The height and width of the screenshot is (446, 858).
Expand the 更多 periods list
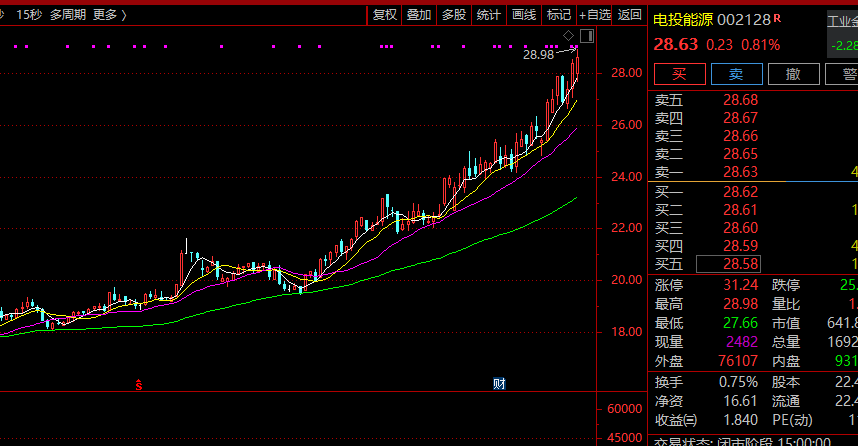tap(108, 14)
